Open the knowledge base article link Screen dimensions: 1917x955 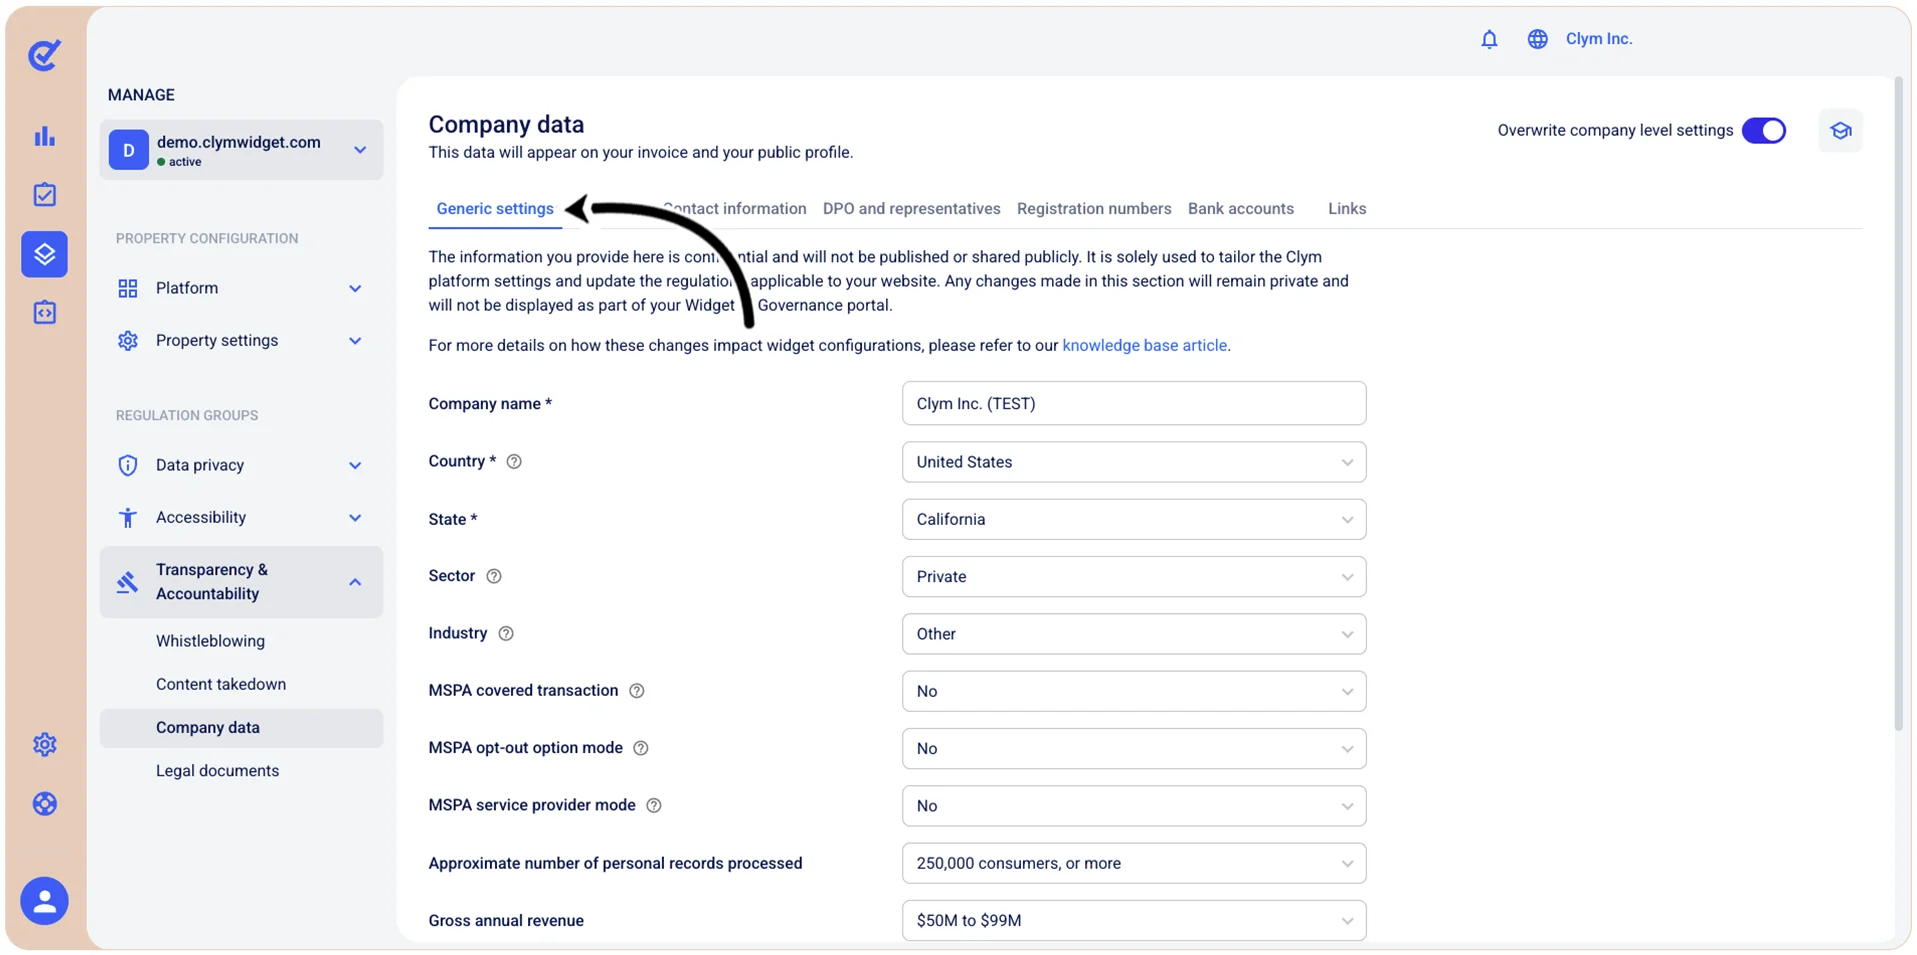point(1144,345)
